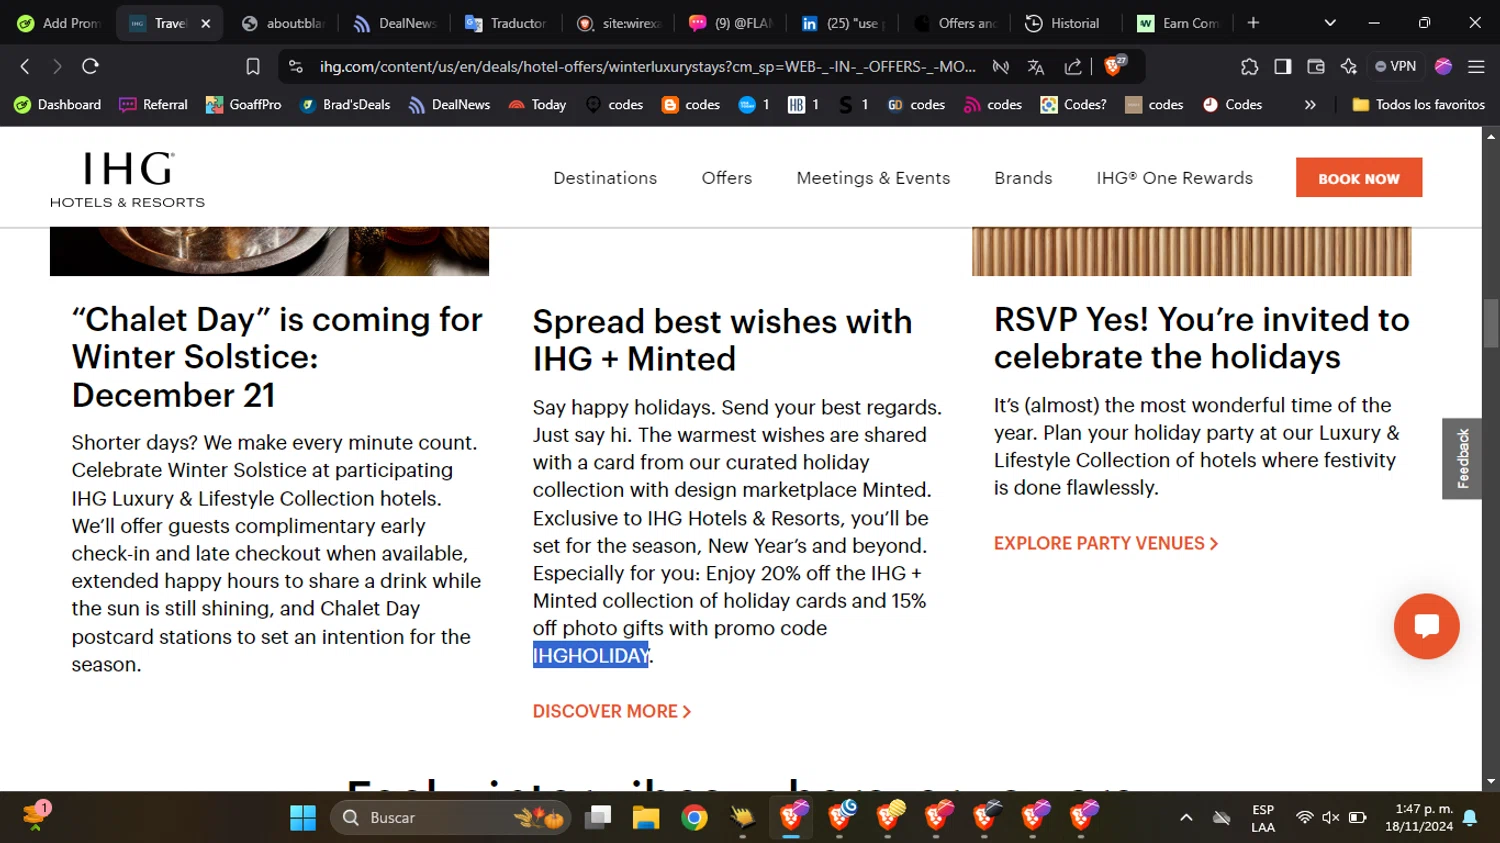Close the active Travel tab

(x=206, y=23)
